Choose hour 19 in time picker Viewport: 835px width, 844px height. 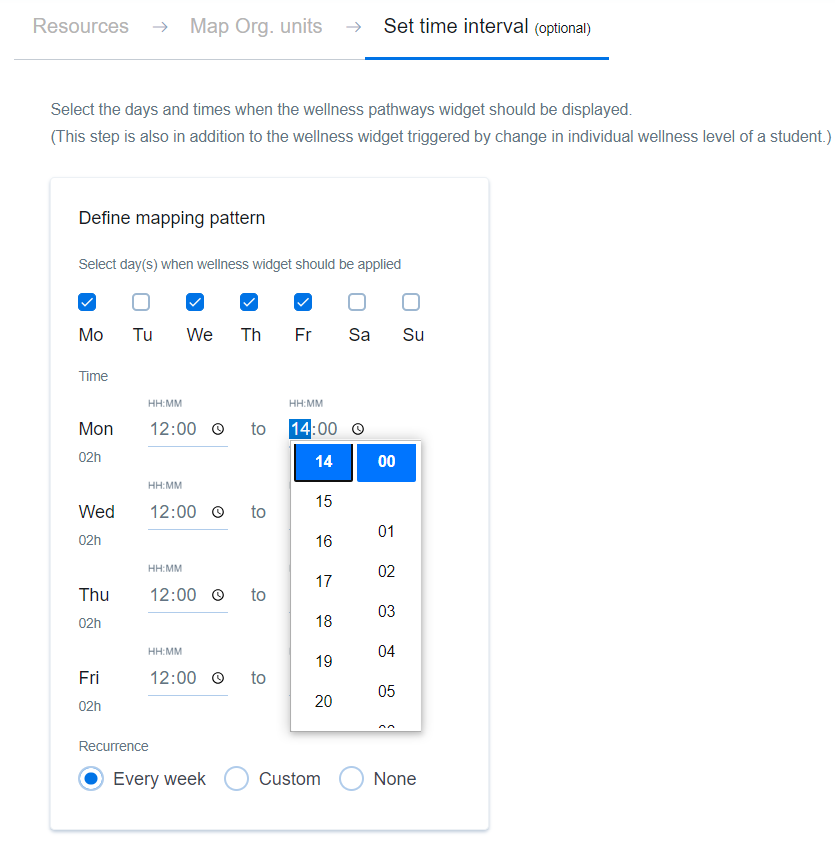click(324, 661)
